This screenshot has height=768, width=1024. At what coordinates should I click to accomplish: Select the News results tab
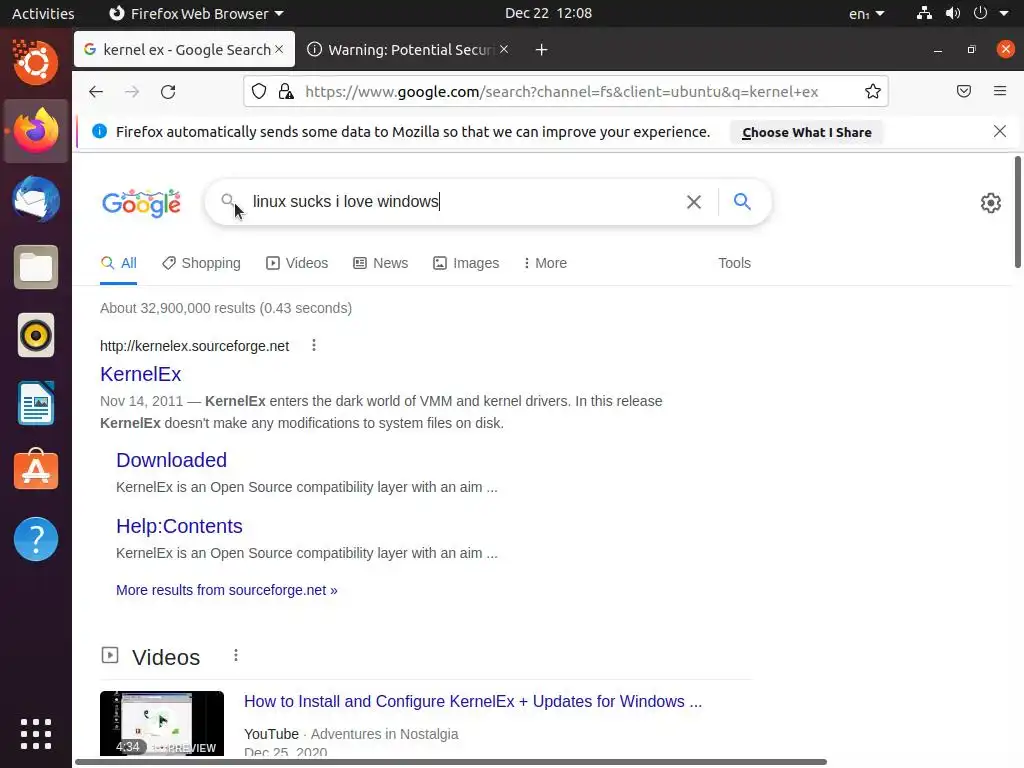pos(381,263)
